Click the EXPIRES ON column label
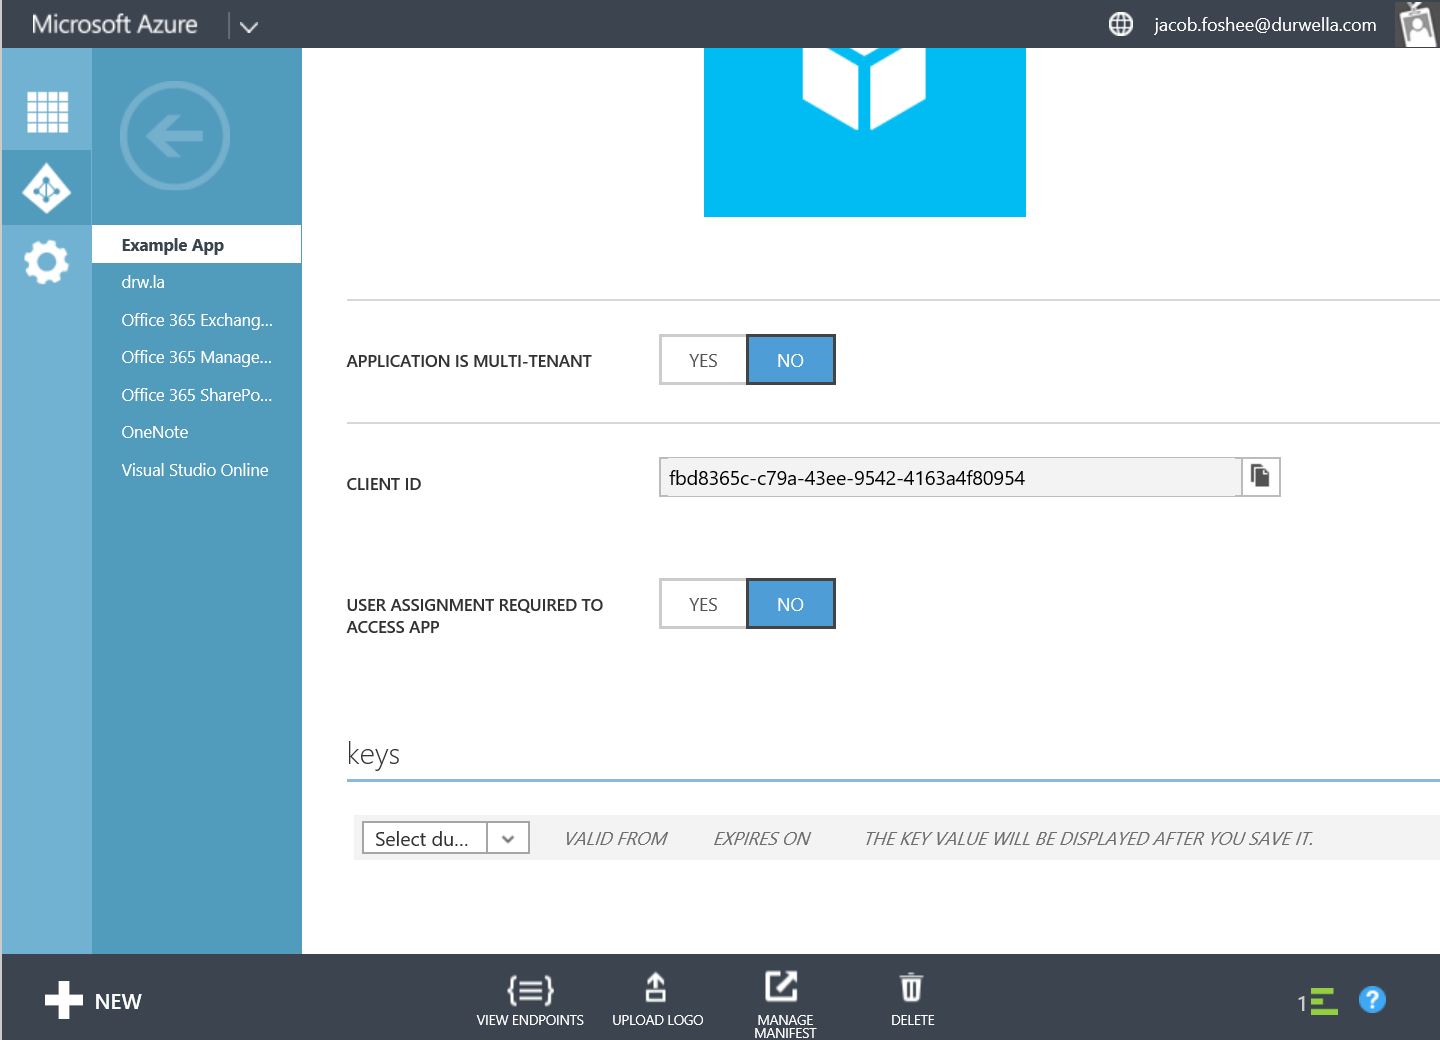Viewport: 1440px width, 1040px height. [762, 838]
